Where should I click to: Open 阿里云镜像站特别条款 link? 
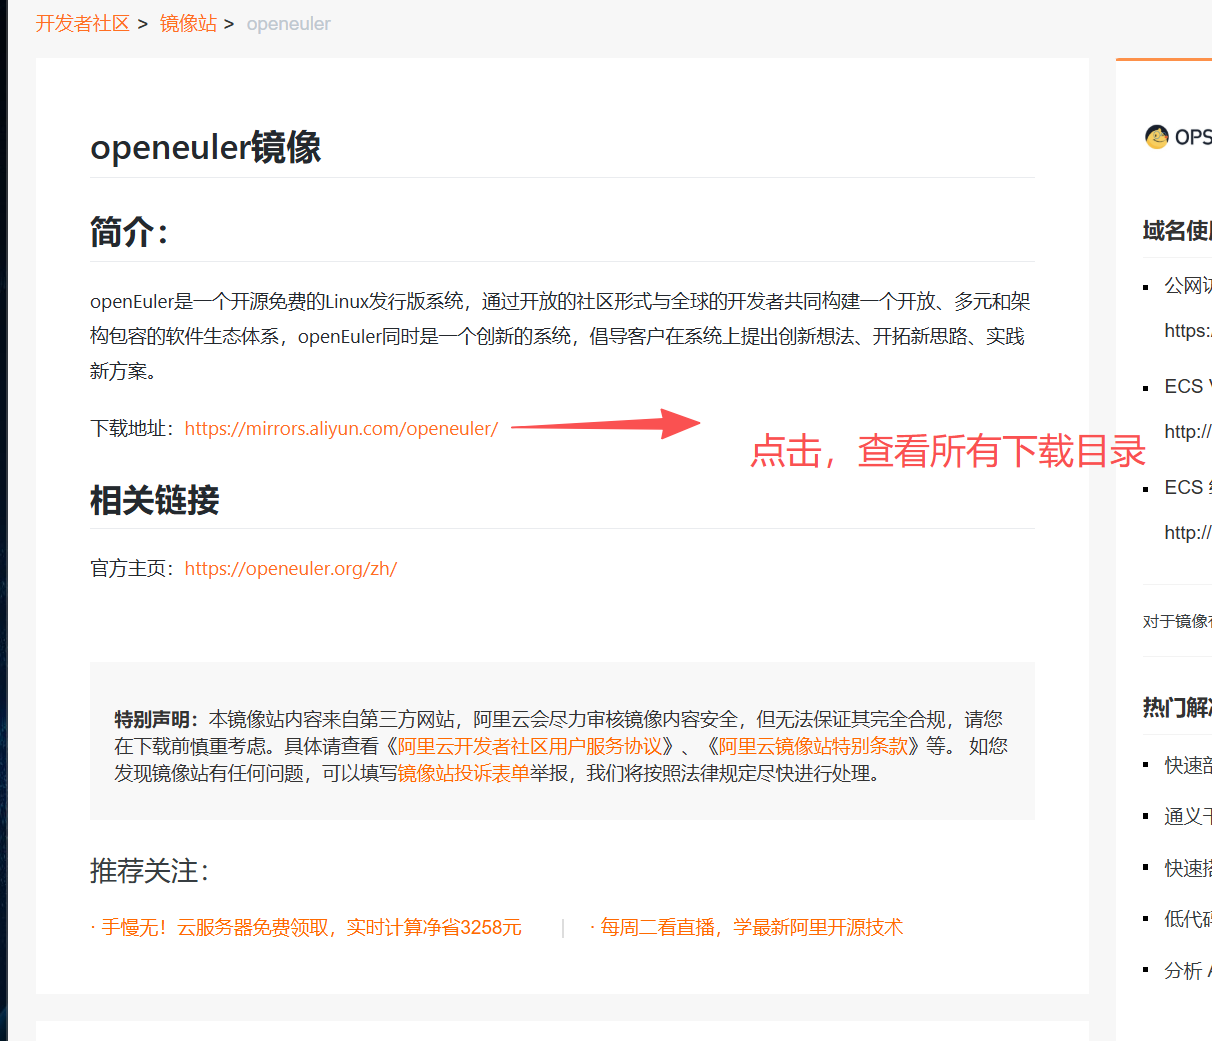tap(813, 746)
